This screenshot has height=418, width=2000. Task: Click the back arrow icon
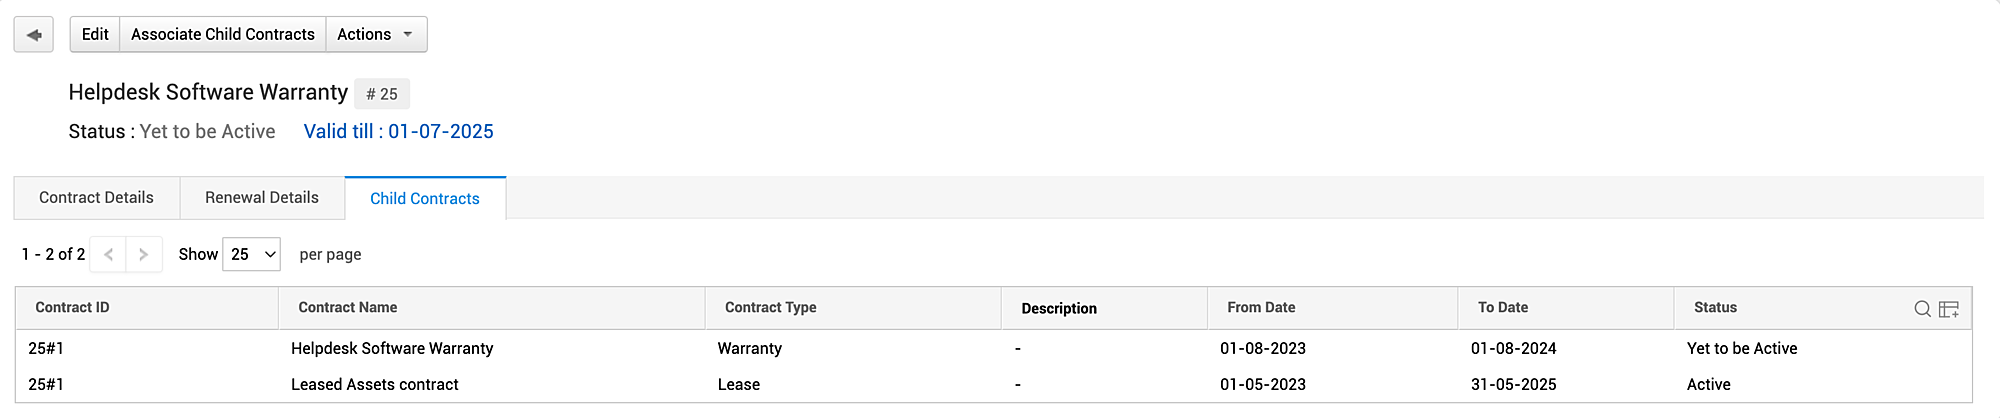pyautogui.click(x=34, y=35)
